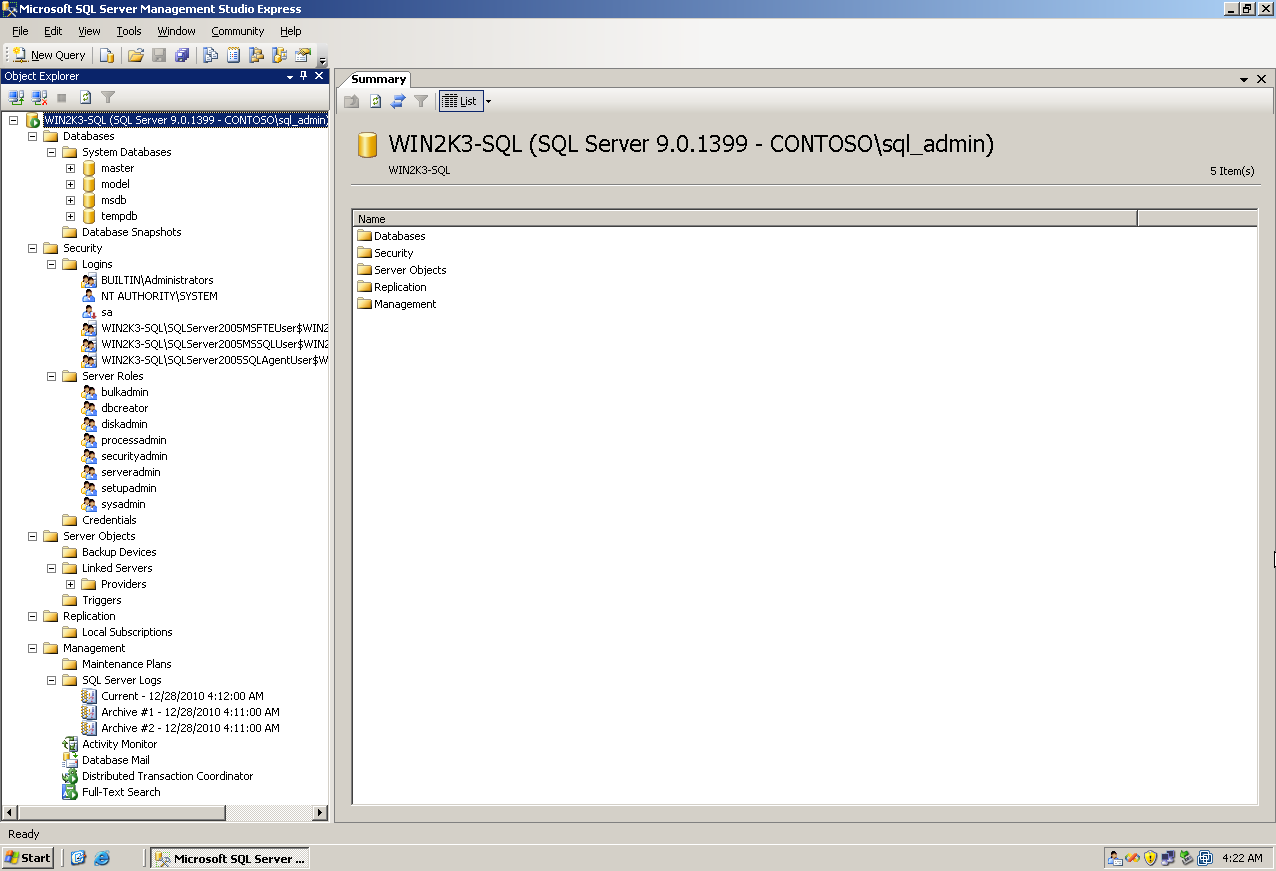Launch Internet Explorer from quick launch
Image resolution: width=1276 pixels, height=871 pixels.
(x=102, y=858)
